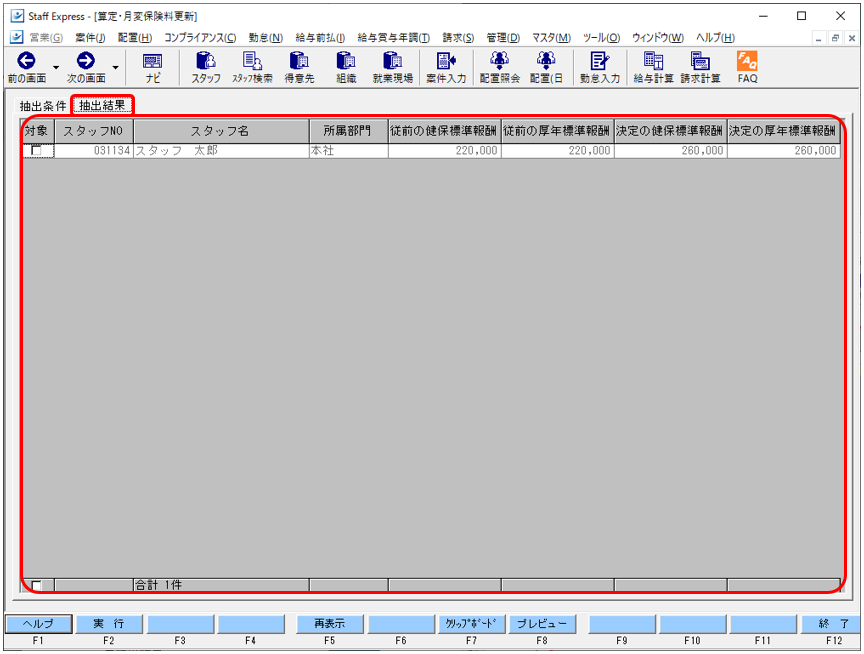The image size is (864, 654).
Task: Open スタッフ検索 staff search icon
Action: [252, 67]
